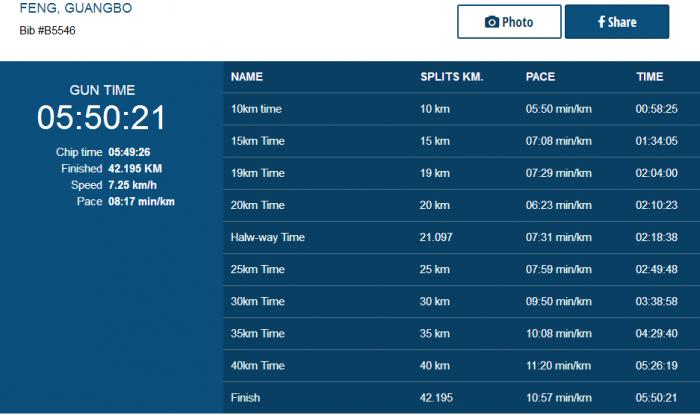Click the Finish row time 05:50:21

(656, 398)
